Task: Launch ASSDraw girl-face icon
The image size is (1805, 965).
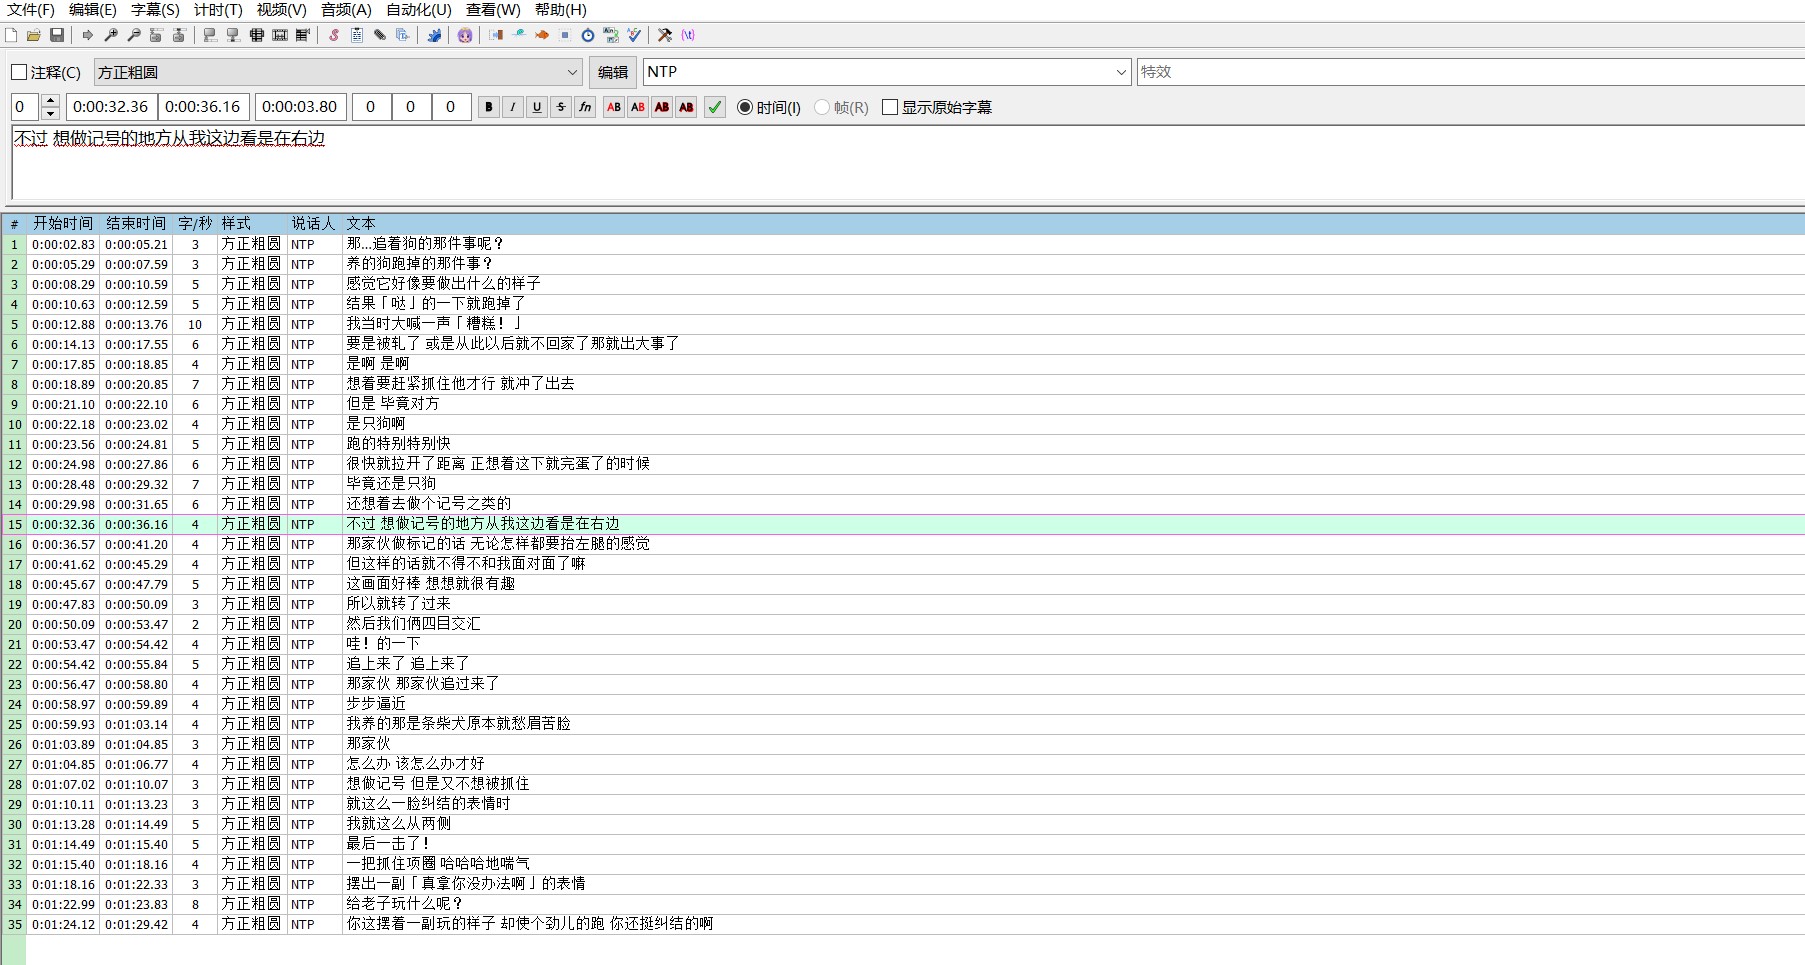Action: click(465, 35)
